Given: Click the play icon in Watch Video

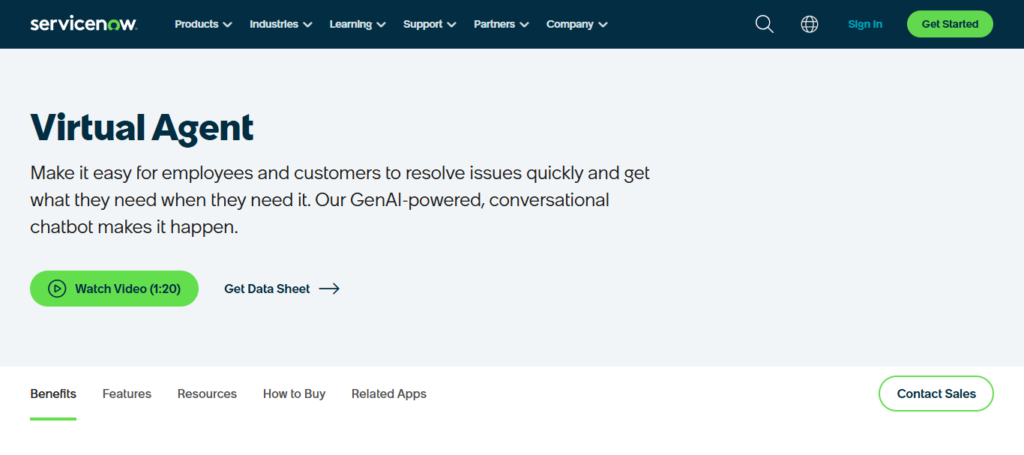Looking at the screenshot, I should 57,289.
